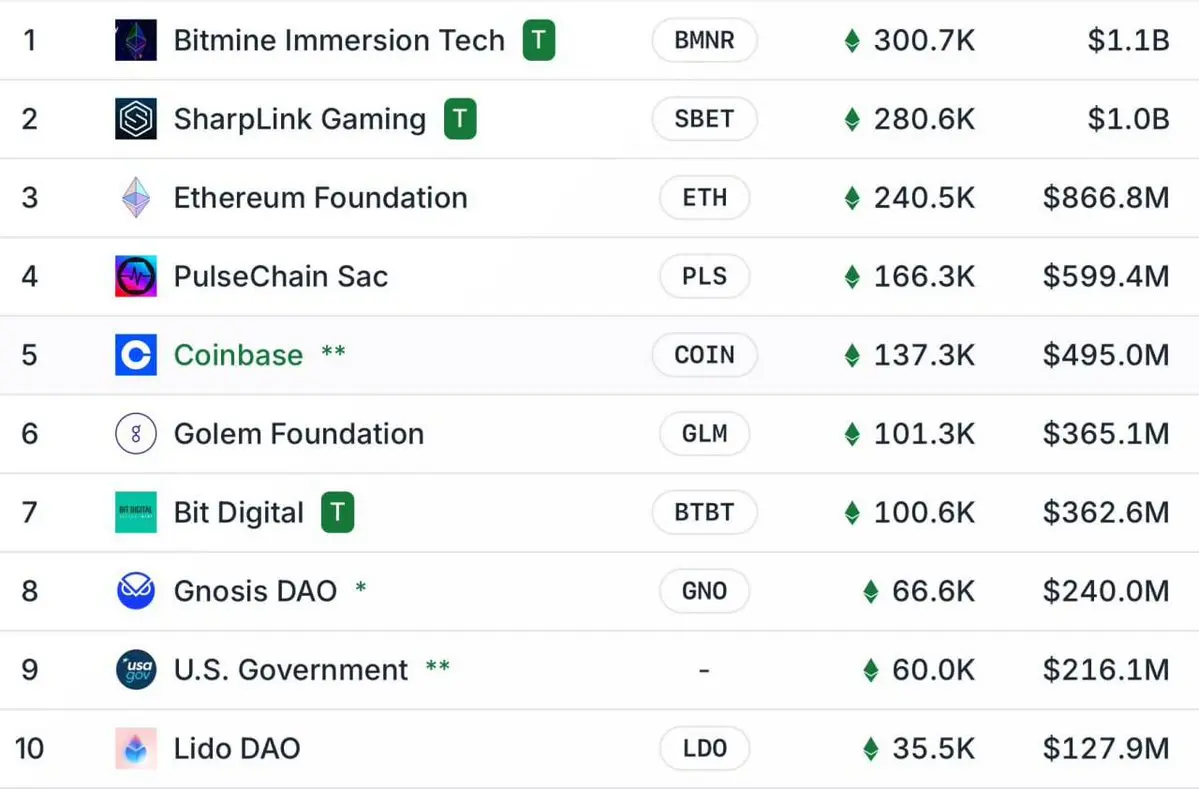Viewport: 1199px width, 789px height.
Task: Select the Golem Foundation GLM ticker pill
Action: tap(704, 433)
